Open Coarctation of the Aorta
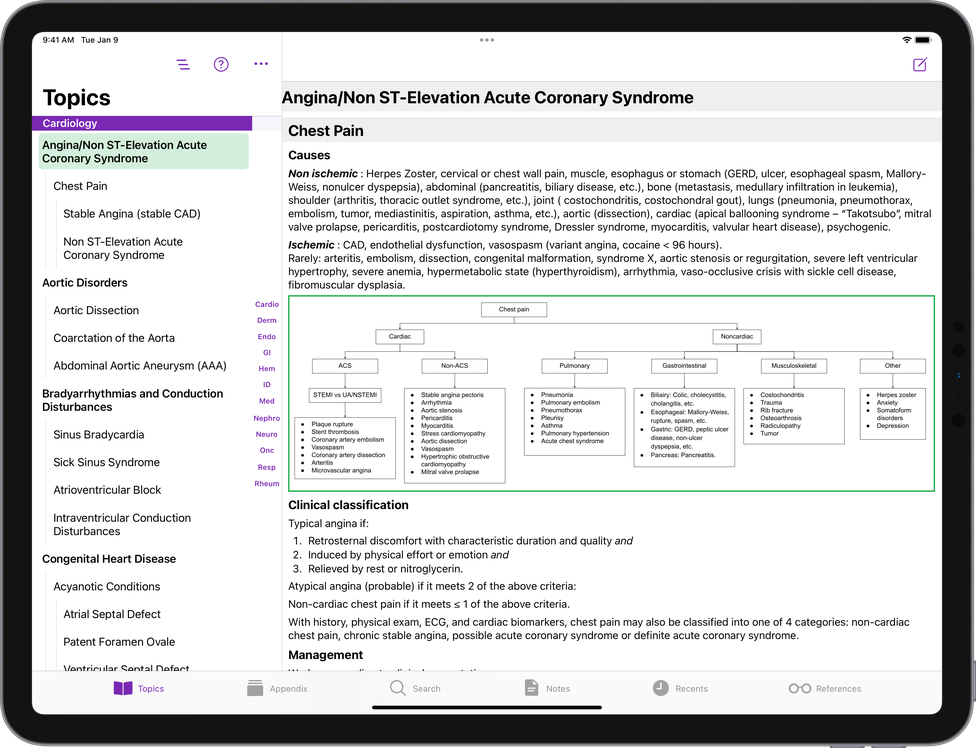This screenshot has height=748, width=976. tap(114, 338)
